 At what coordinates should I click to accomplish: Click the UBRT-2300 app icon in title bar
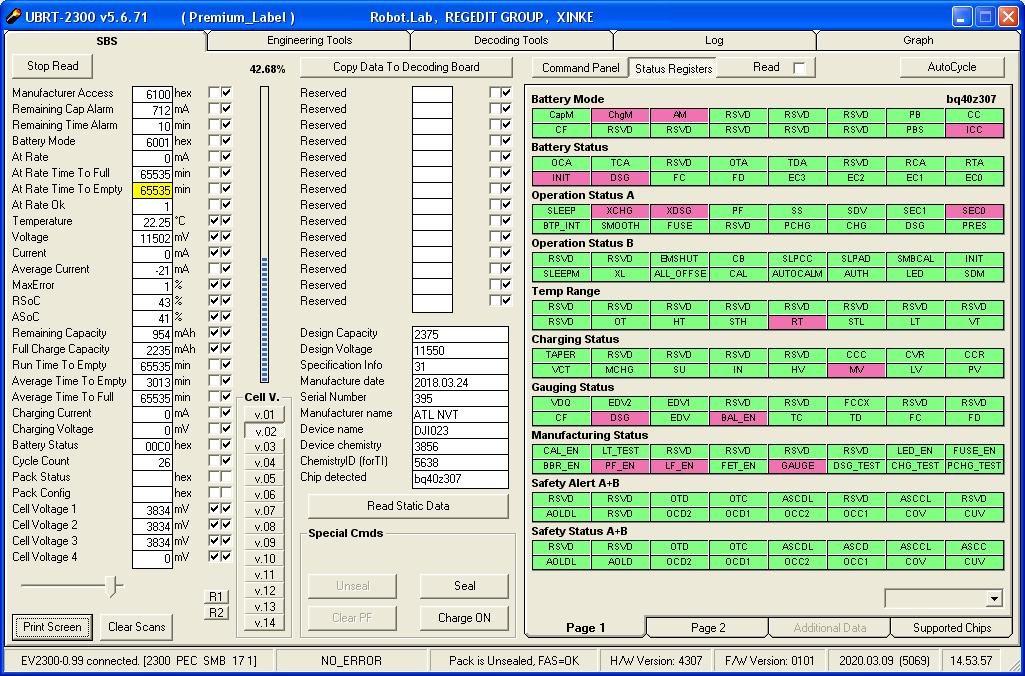pos(12,16)
